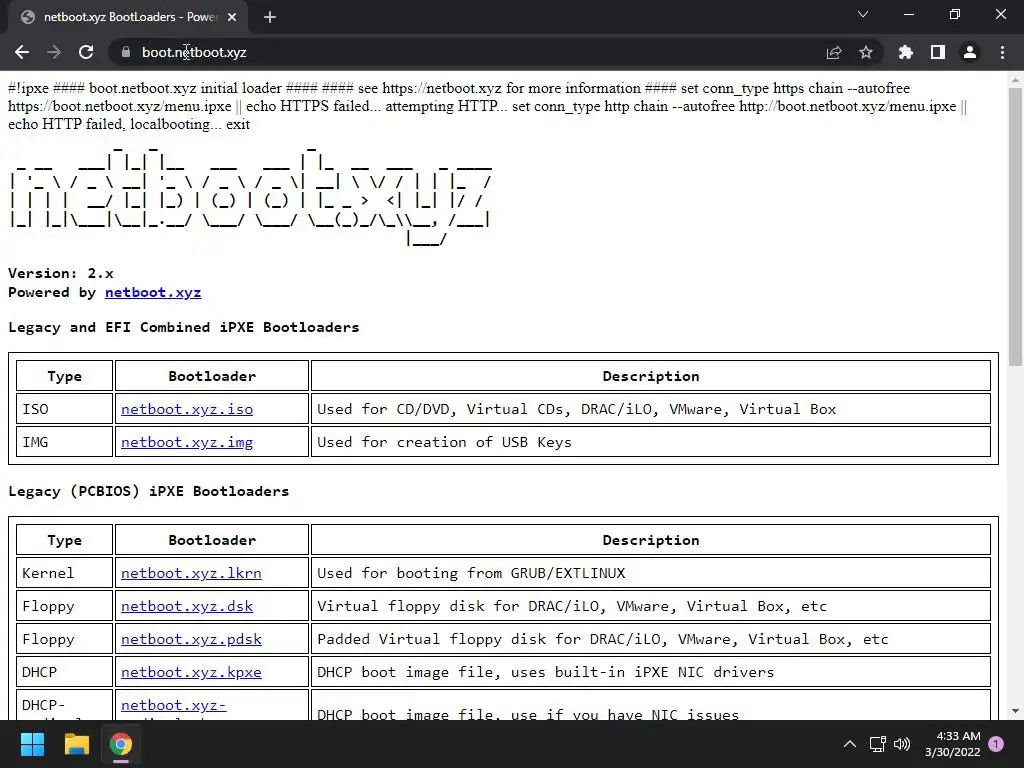Click the Kernel type cell
This screenshot has width=1024, height=768.
pyautogui.click(x=65, y=573)
